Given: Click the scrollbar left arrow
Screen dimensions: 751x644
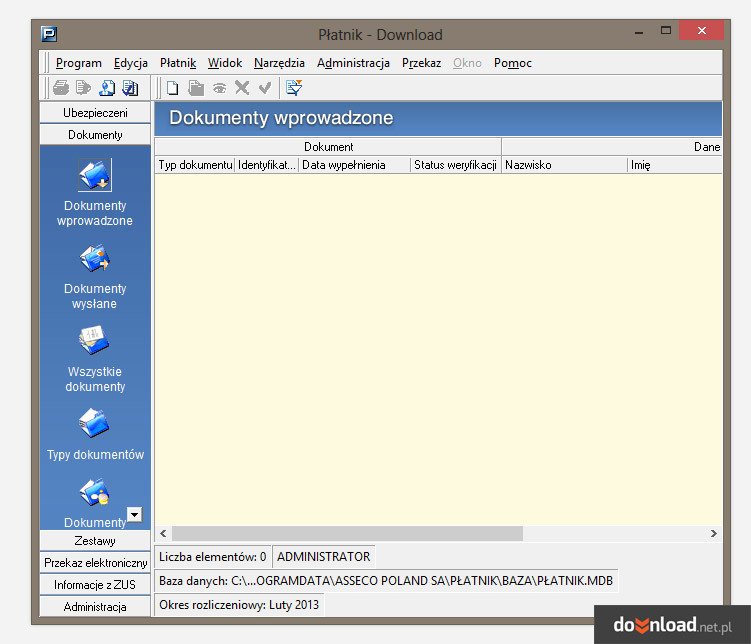Looking at the screenshot, I should pos(163,533).
